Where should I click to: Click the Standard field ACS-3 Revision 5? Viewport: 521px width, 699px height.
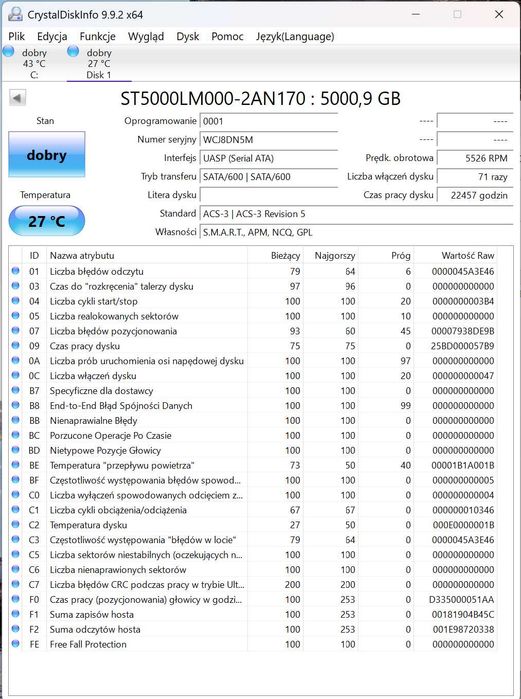pyautogui.click(x=356, y=214)
